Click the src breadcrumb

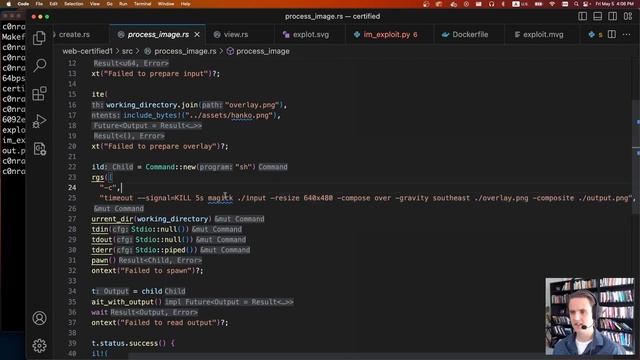[x=127, y=51]
